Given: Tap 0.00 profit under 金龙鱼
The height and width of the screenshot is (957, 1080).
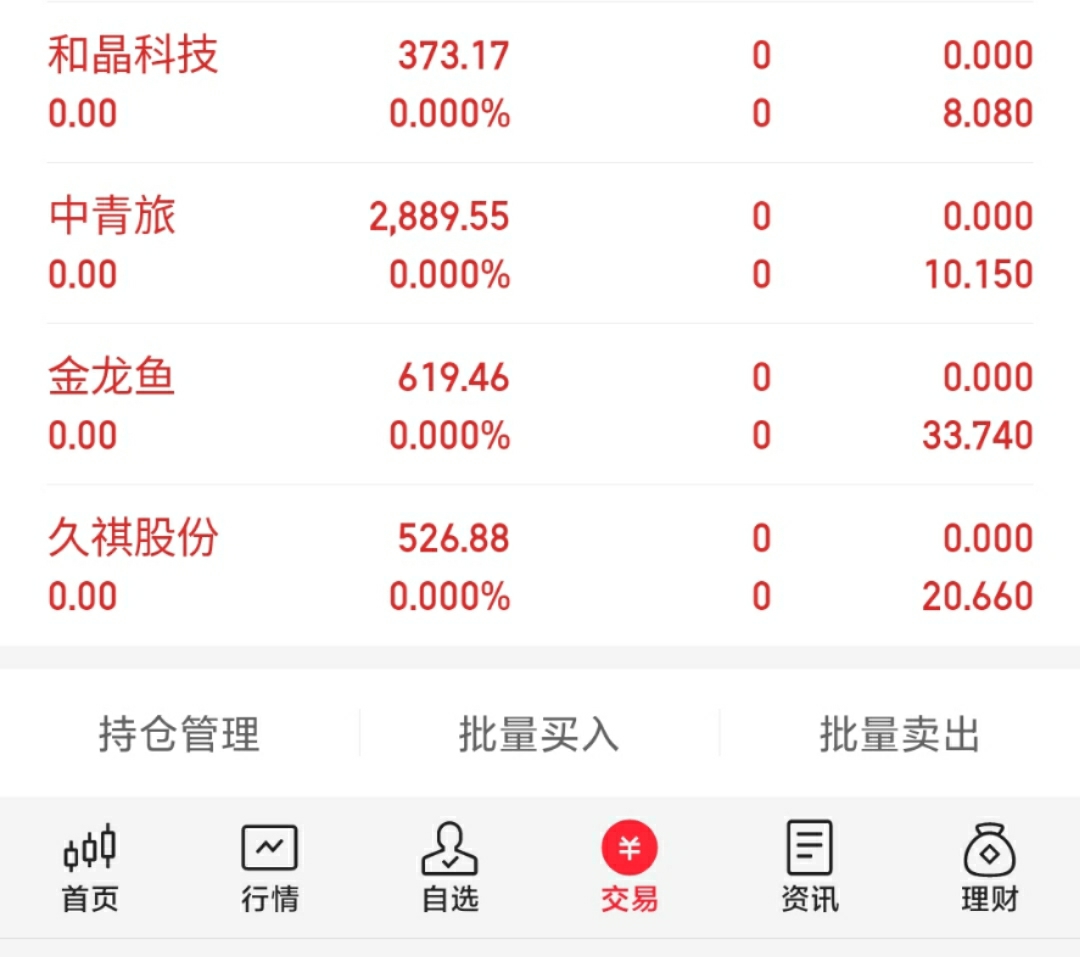Looking at the screenshot, I should 83,435.
